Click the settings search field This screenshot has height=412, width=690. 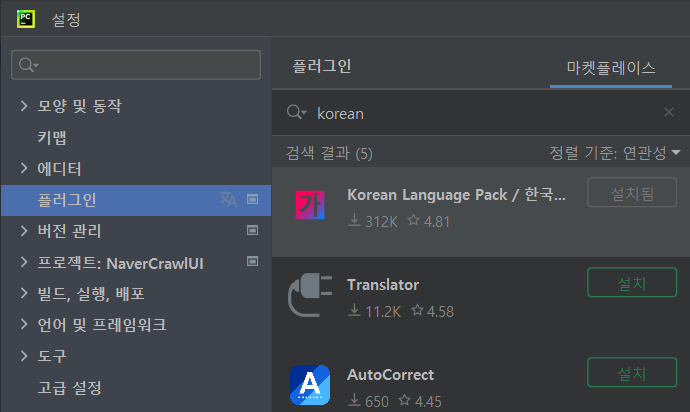136,65
